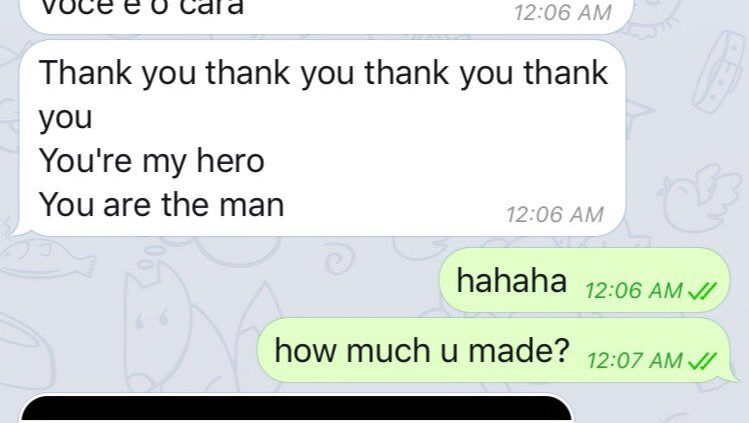
Task: Click the tail of the incoming white bubble
Action: point(18,230)
